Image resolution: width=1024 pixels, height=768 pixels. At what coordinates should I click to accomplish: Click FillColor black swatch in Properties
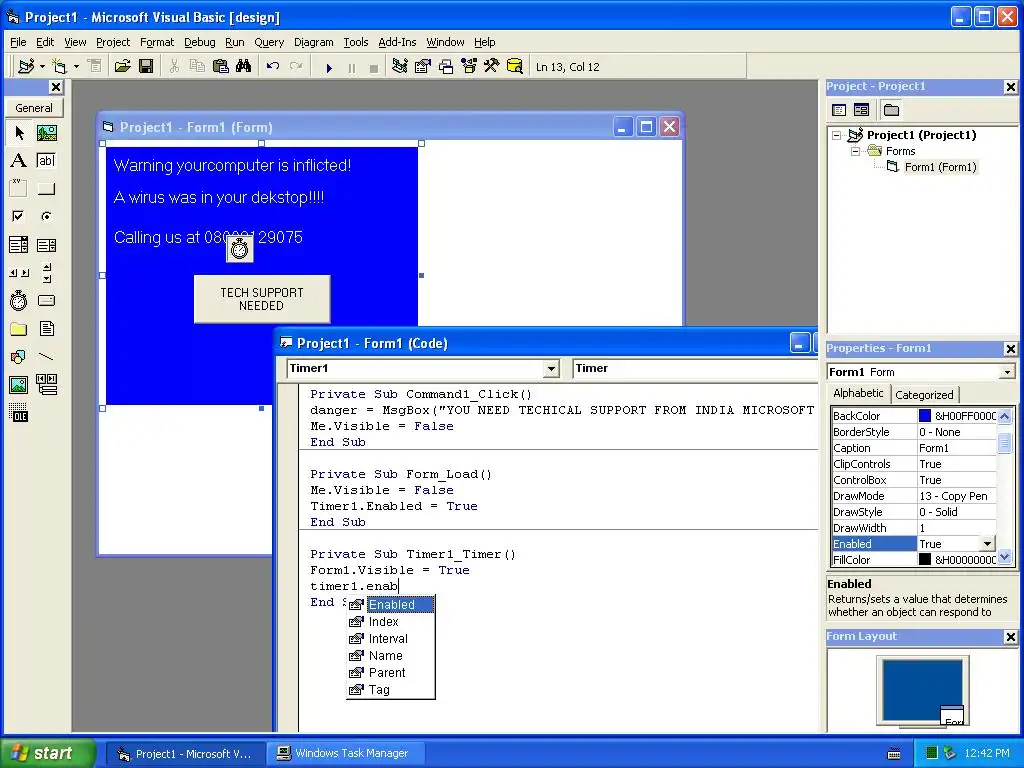click(x=925, y=560)
